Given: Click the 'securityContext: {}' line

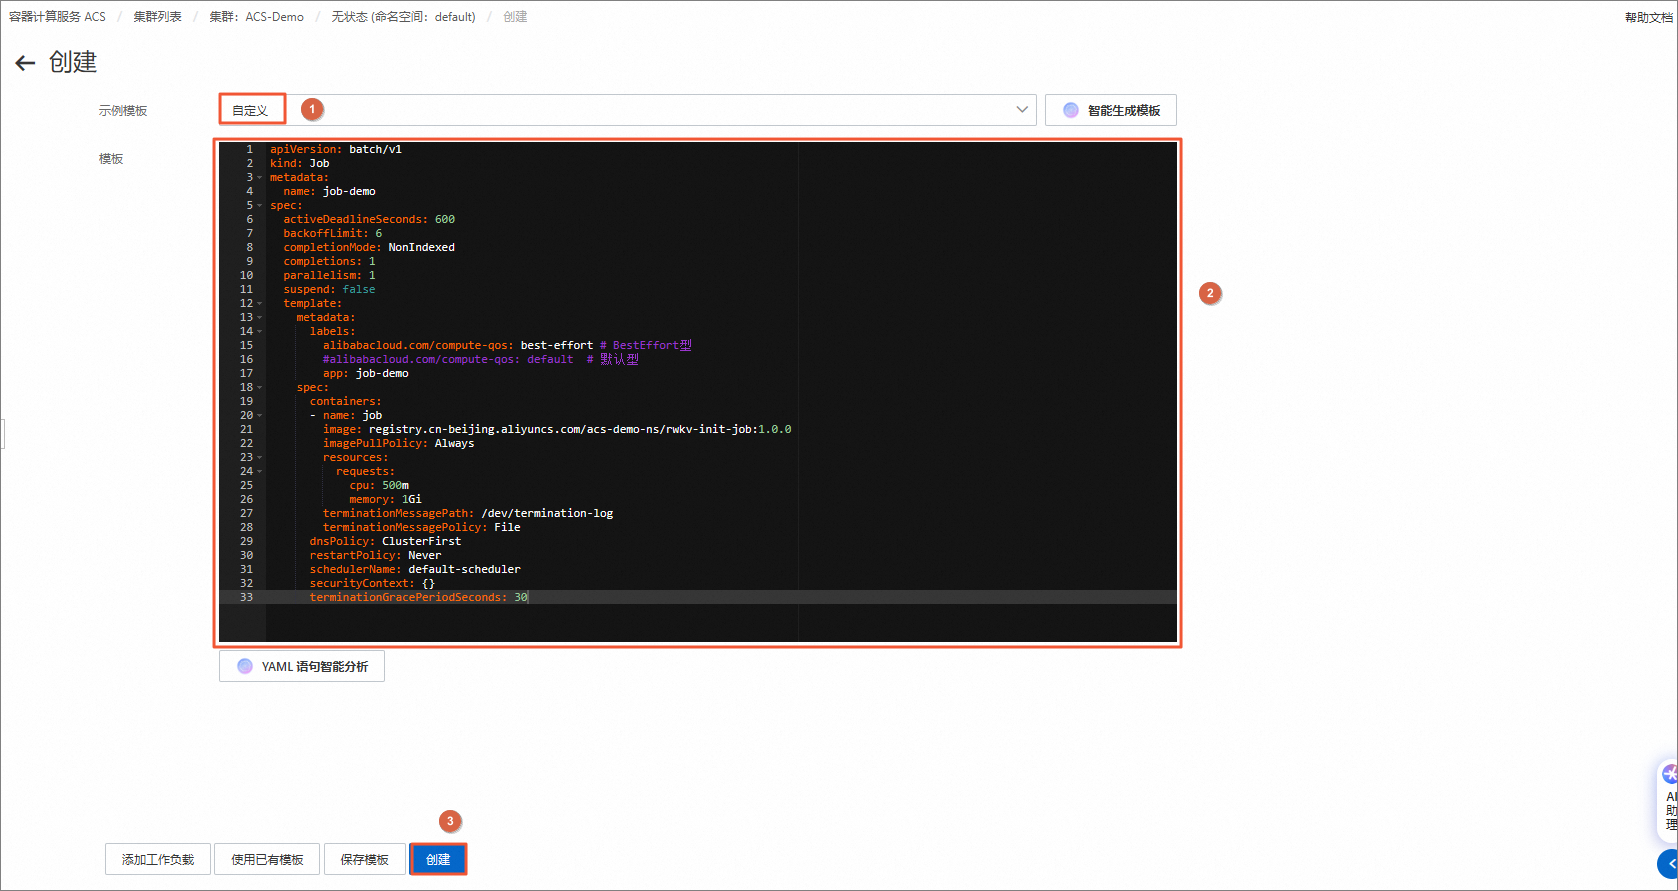Looking at the screenshot, I should [x=372, y=584].
